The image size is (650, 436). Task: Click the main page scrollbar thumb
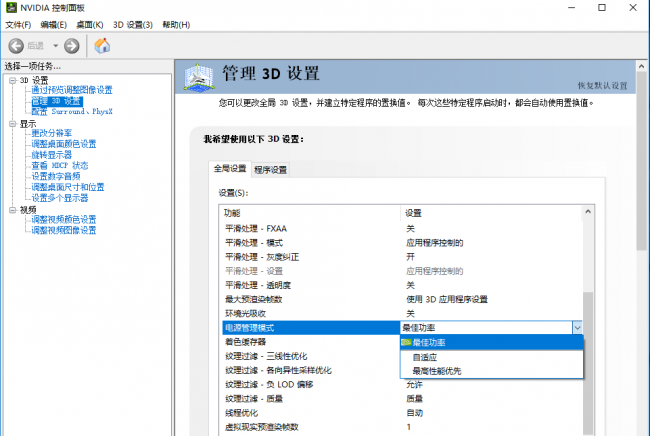point(641,161)
